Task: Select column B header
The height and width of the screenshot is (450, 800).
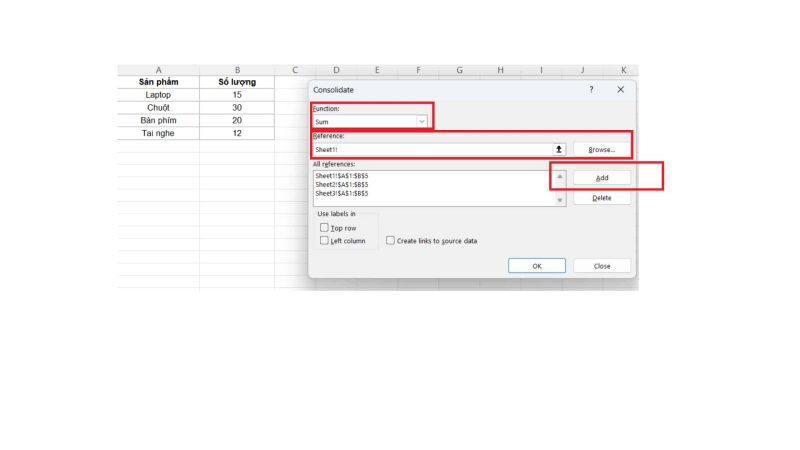Action: [237, 70]
